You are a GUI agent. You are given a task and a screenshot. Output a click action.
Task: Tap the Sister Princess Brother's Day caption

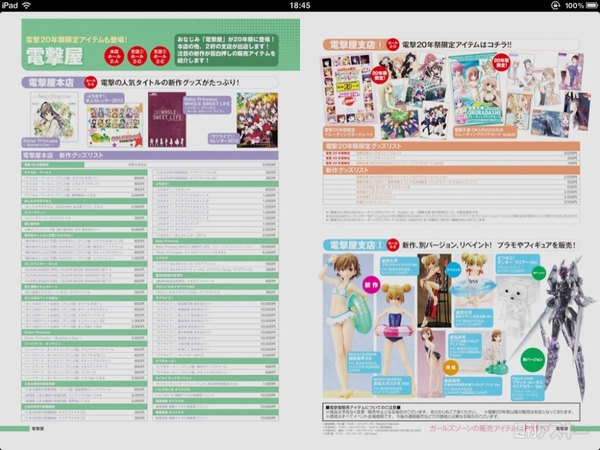(41, 143)
